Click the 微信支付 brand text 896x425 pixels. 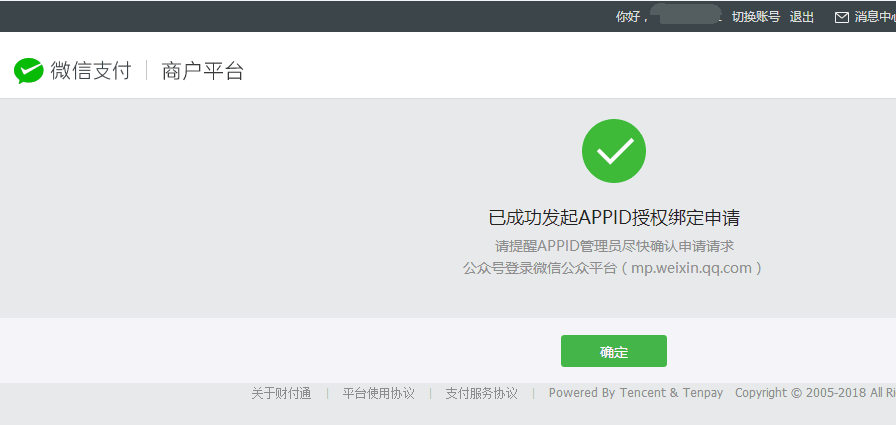click(91, 70)
